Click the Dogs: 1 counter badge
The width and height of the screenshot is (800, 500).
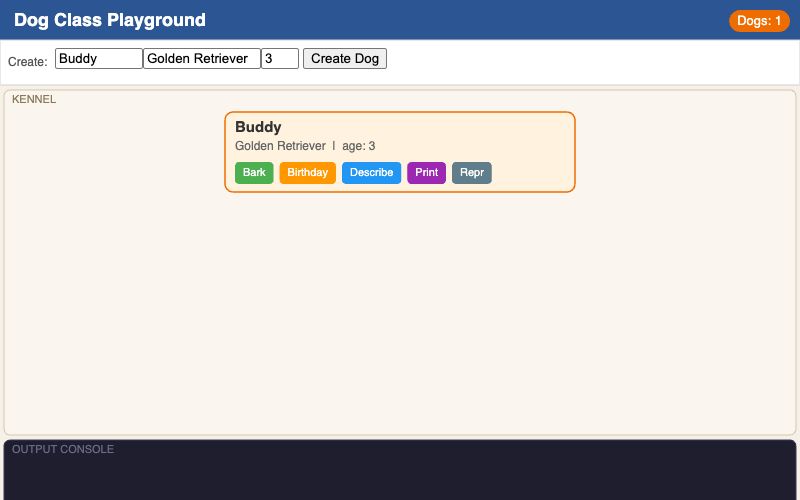(758, 21)
